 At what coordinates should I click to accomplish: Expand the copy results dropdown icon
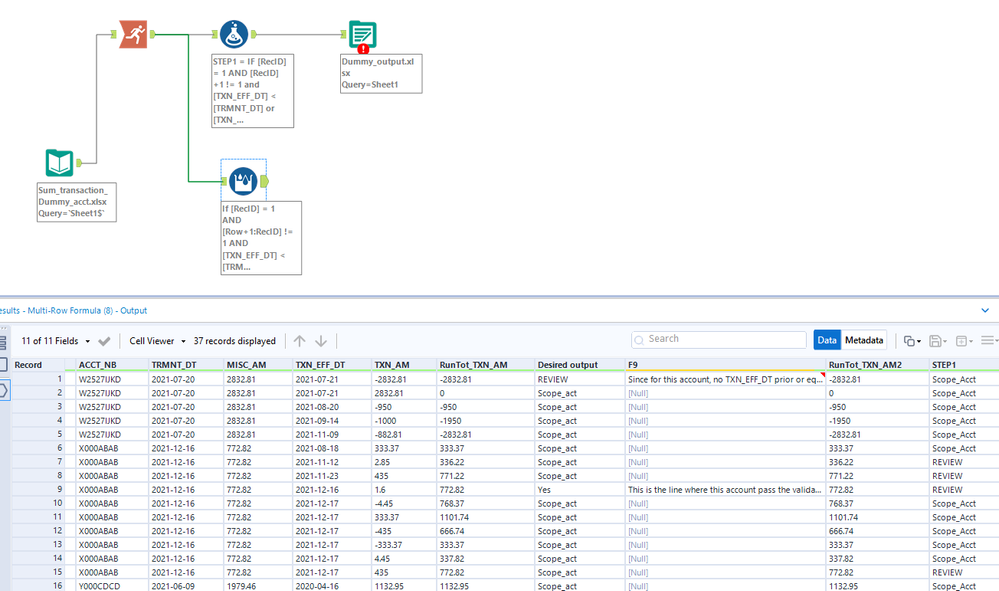(x=911, y=341)
